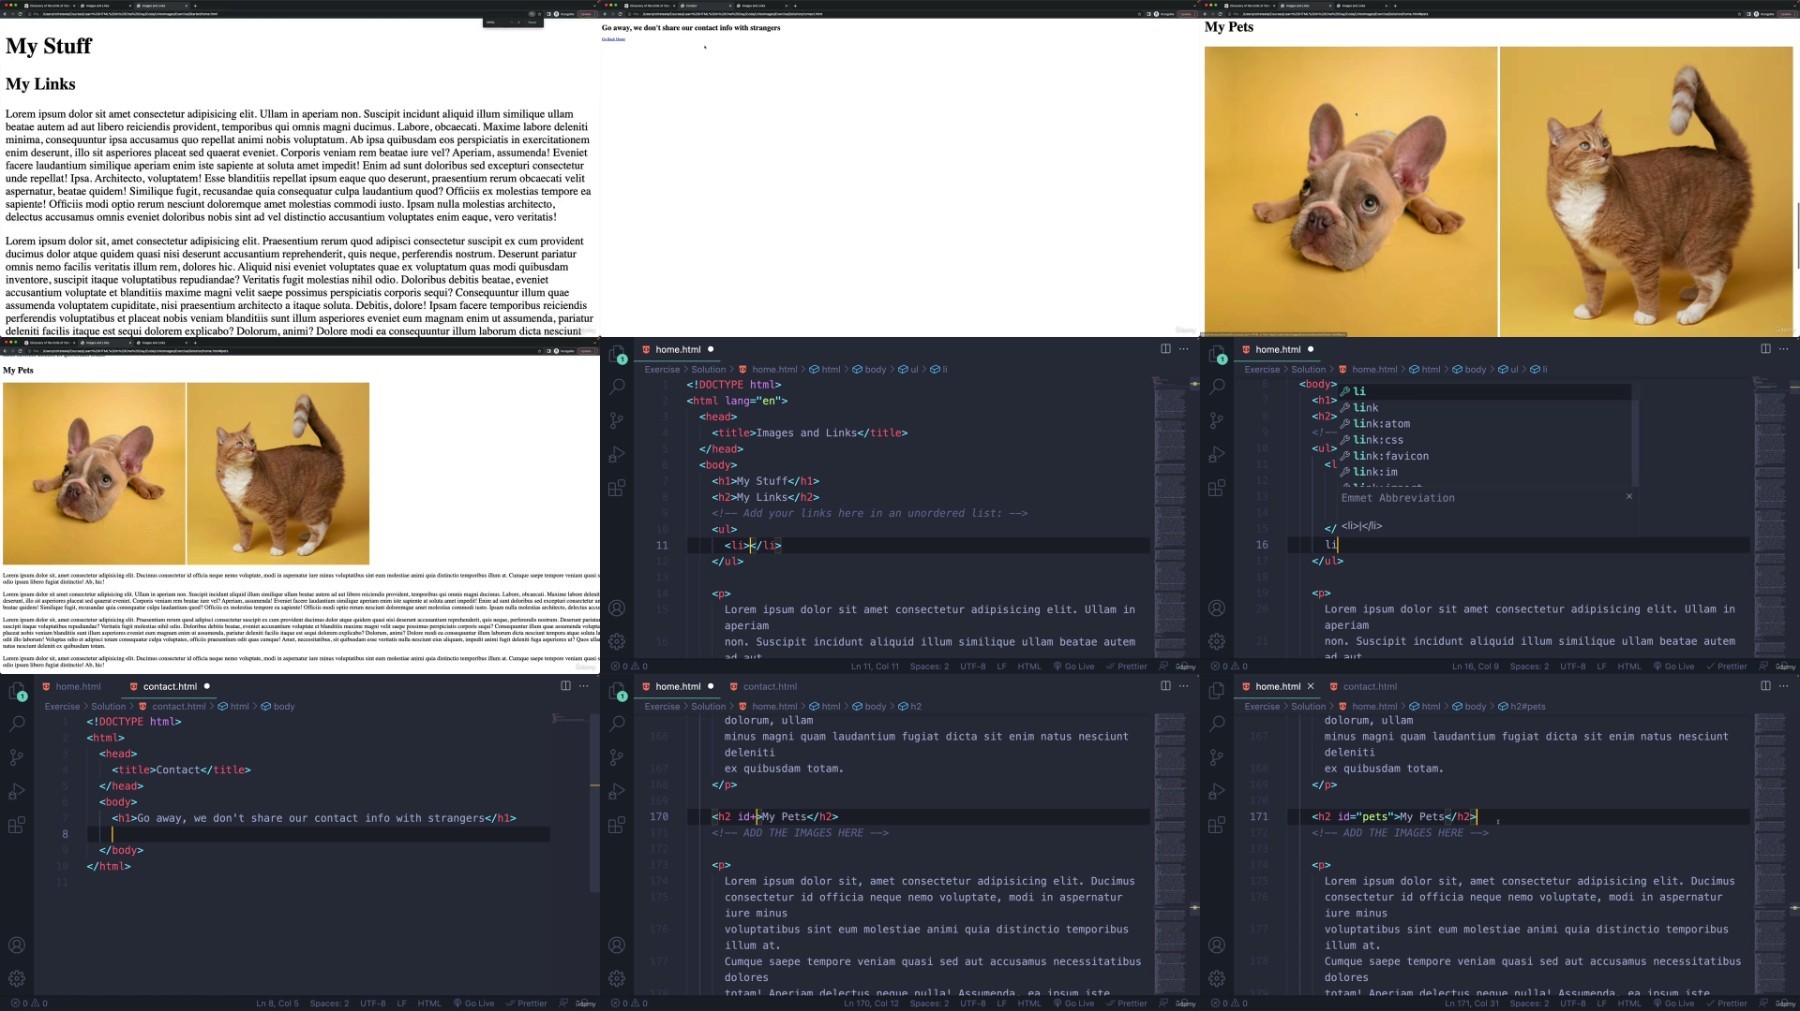Open Explorer in the contact.html Ln 8 editor

coord(17,691)
